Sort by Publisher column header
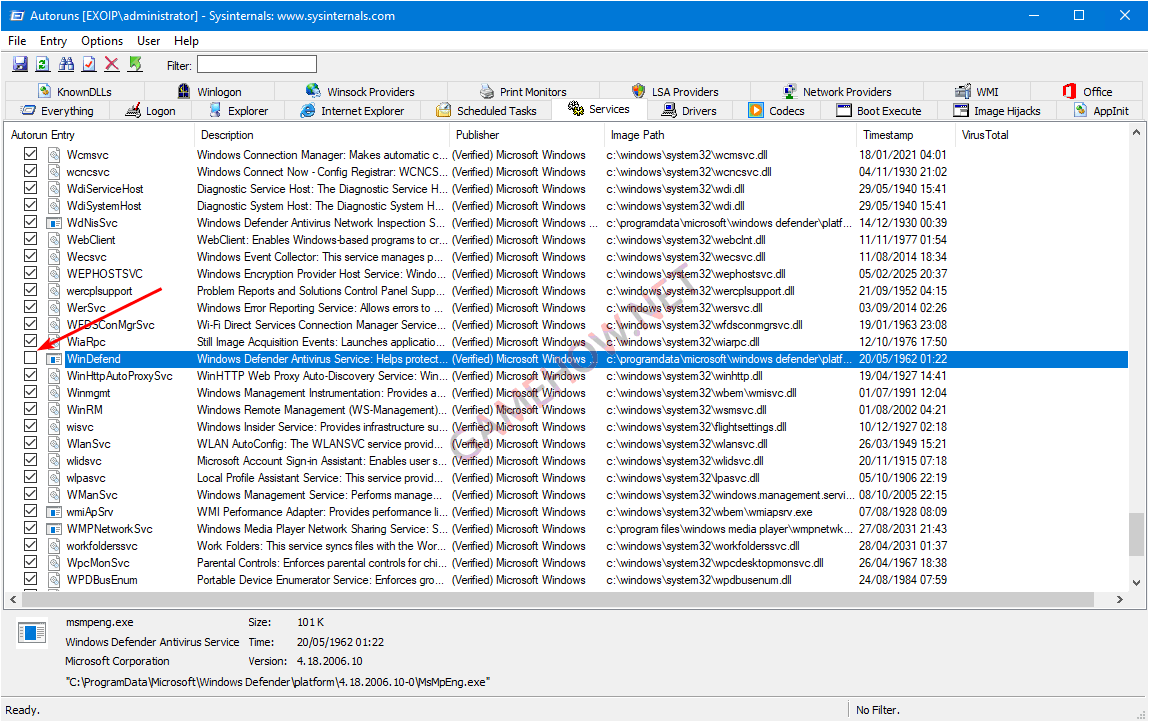The height and width of the screenshot is (722, 1149). tap(527, 135)
